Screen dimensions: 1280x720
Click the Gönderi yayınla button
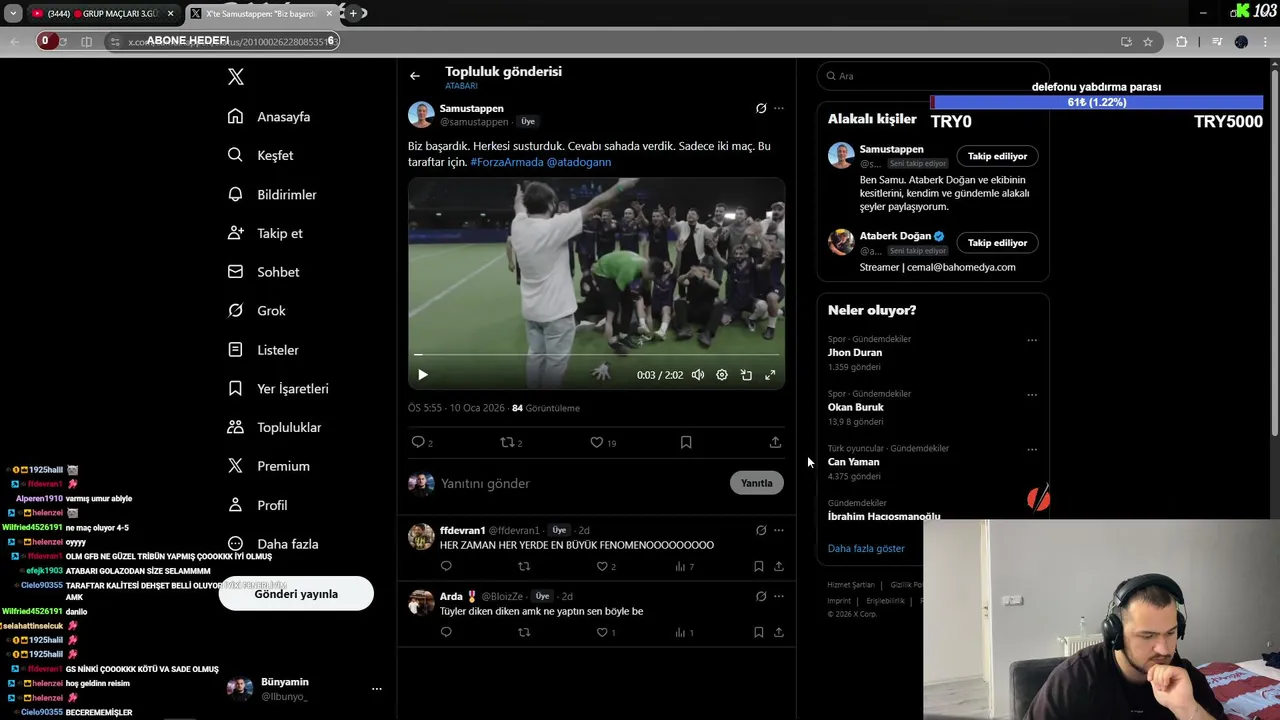point(296,594)
